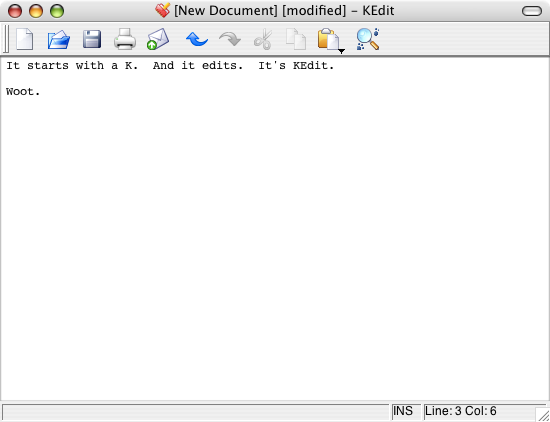Click the toolbar drag handle
This screenshot has width=550, height=422.
(6, 39)
